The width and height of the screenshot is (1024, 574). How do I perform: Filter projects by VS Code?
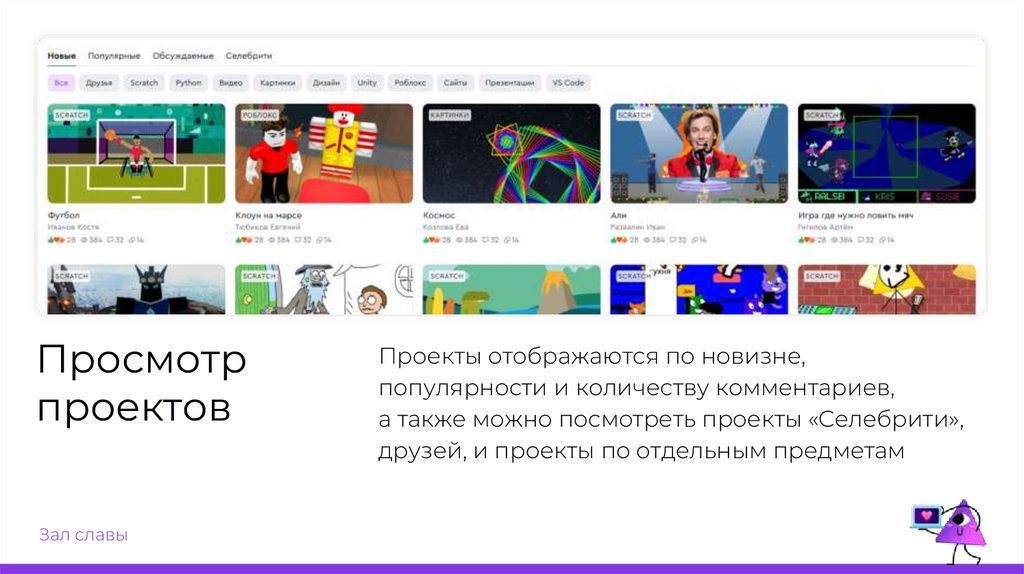tap(568, 83)
